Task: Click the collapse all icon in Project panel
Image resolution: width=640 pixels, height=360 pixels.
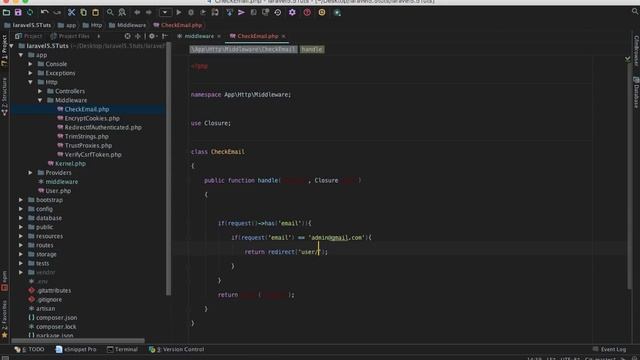Action: tap(138, 36)
